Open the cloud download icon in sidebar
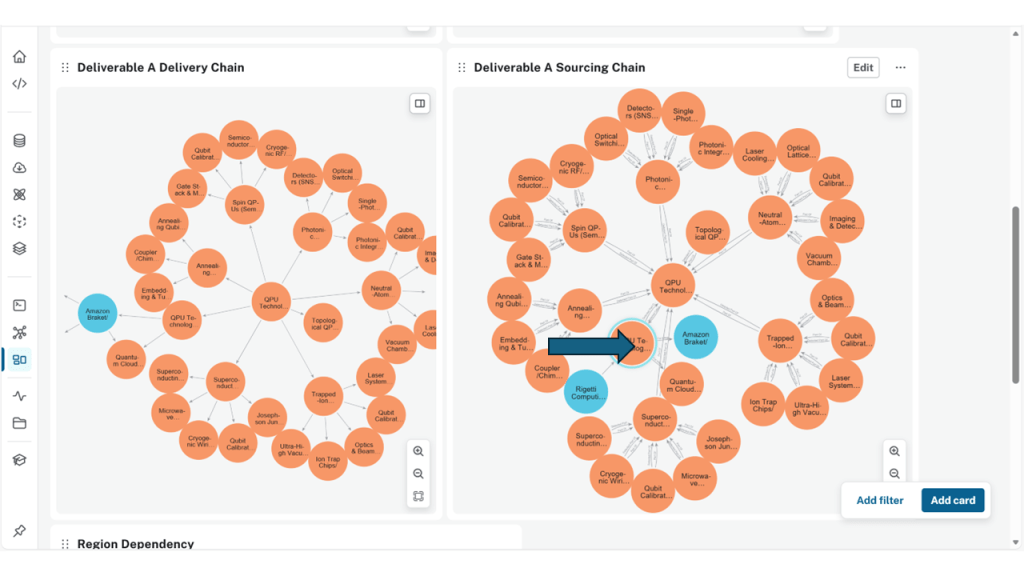Screen dimensions: 1024x576 (19, 168)
